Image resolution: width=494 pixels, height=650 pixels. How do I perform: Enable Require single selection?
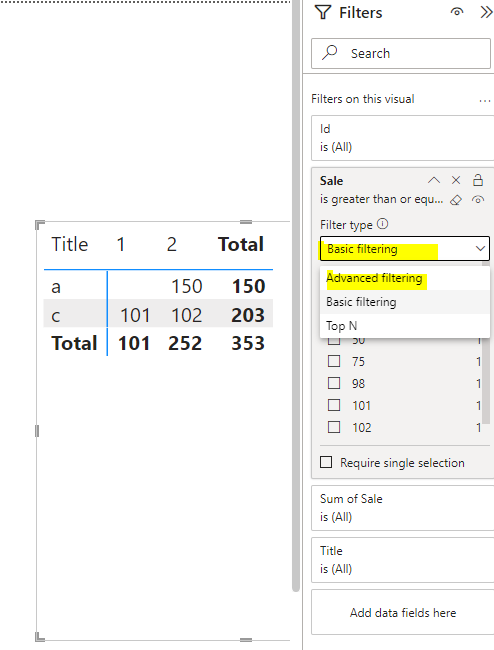[x=326, y=462]
